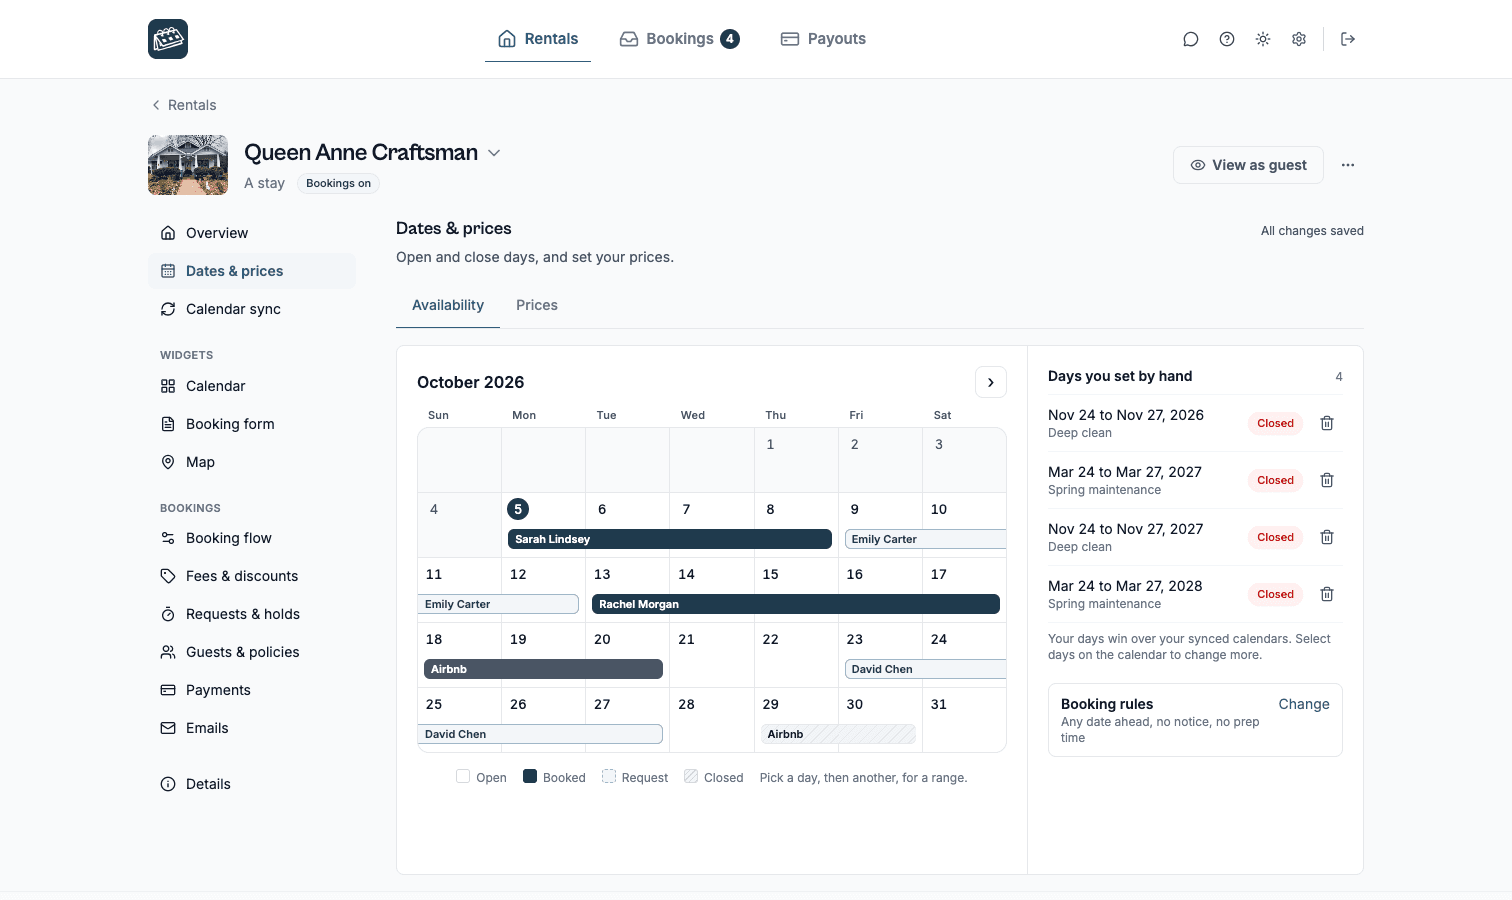Open the help question mark icon

coord(1227,39)
